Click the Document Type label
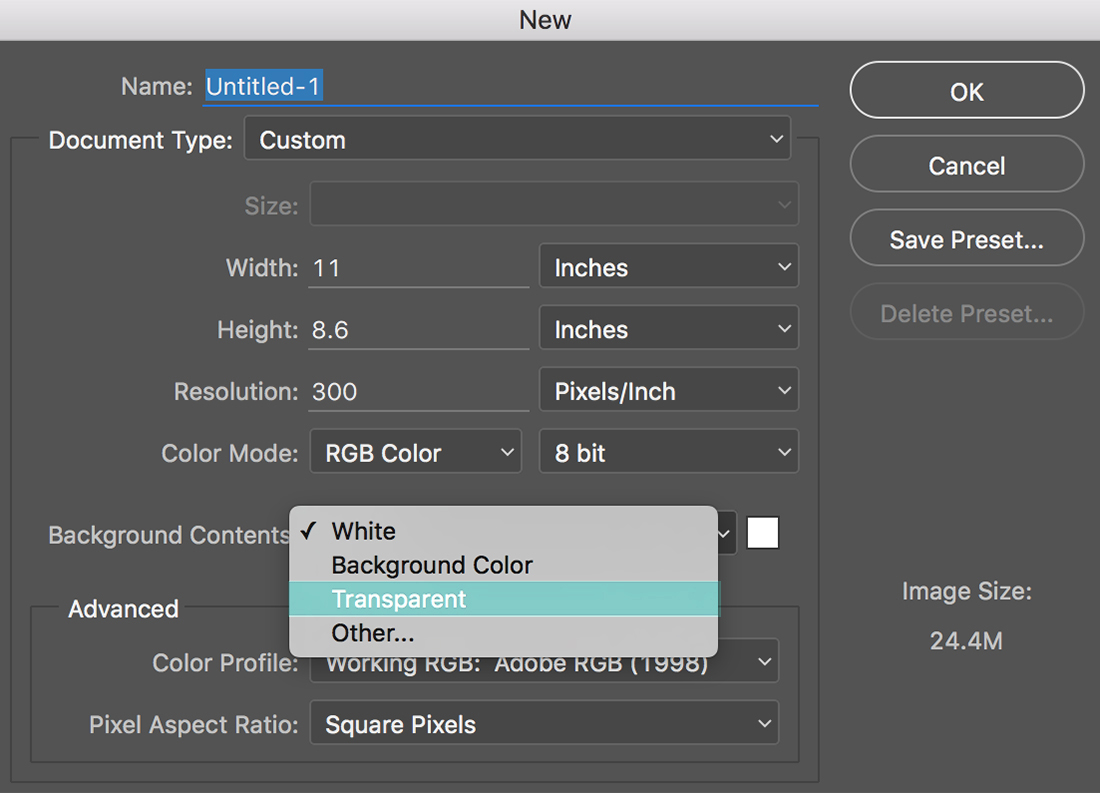This screenshot has height=793, width=1100. click(x=140, y=140)
